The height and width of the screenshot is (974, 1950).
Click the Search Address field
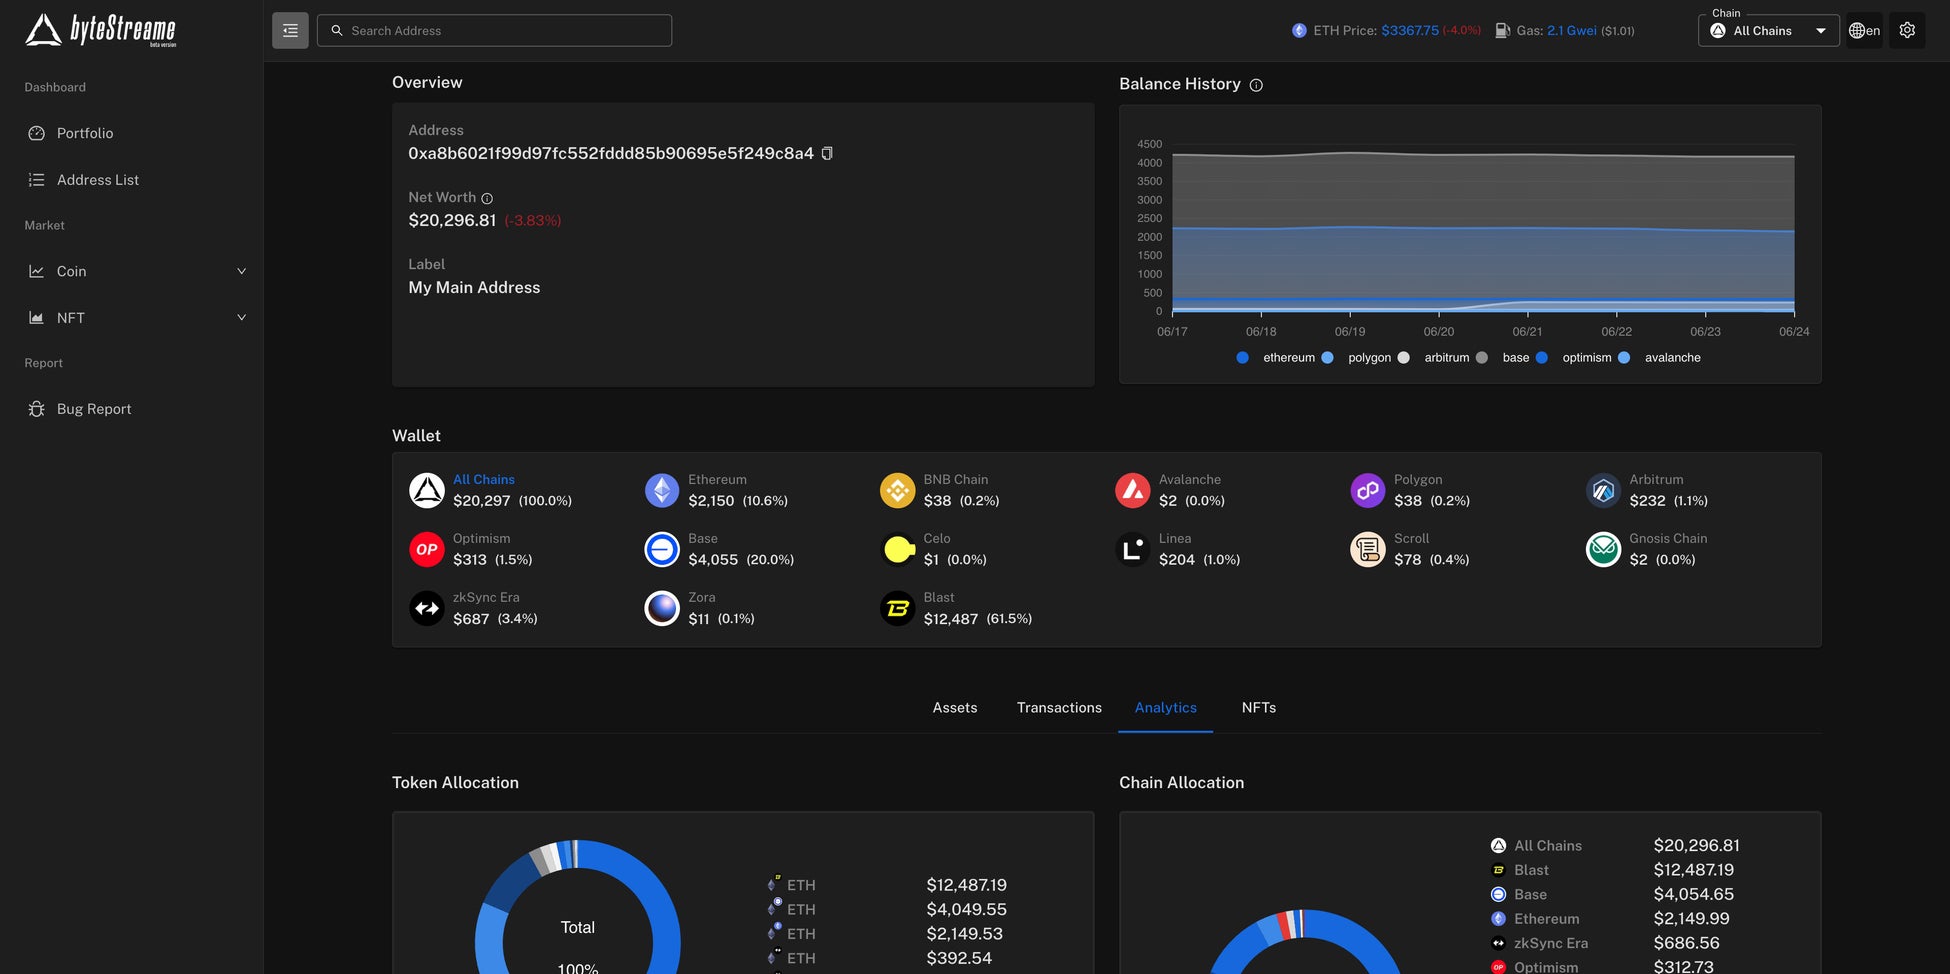tap(494, 30)
